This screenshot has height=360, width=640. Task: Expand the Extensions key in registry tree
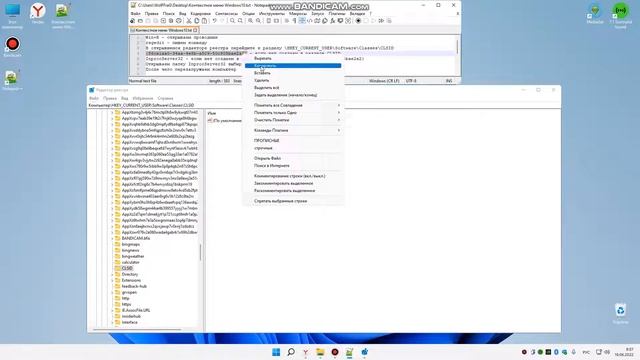[112, 280]
